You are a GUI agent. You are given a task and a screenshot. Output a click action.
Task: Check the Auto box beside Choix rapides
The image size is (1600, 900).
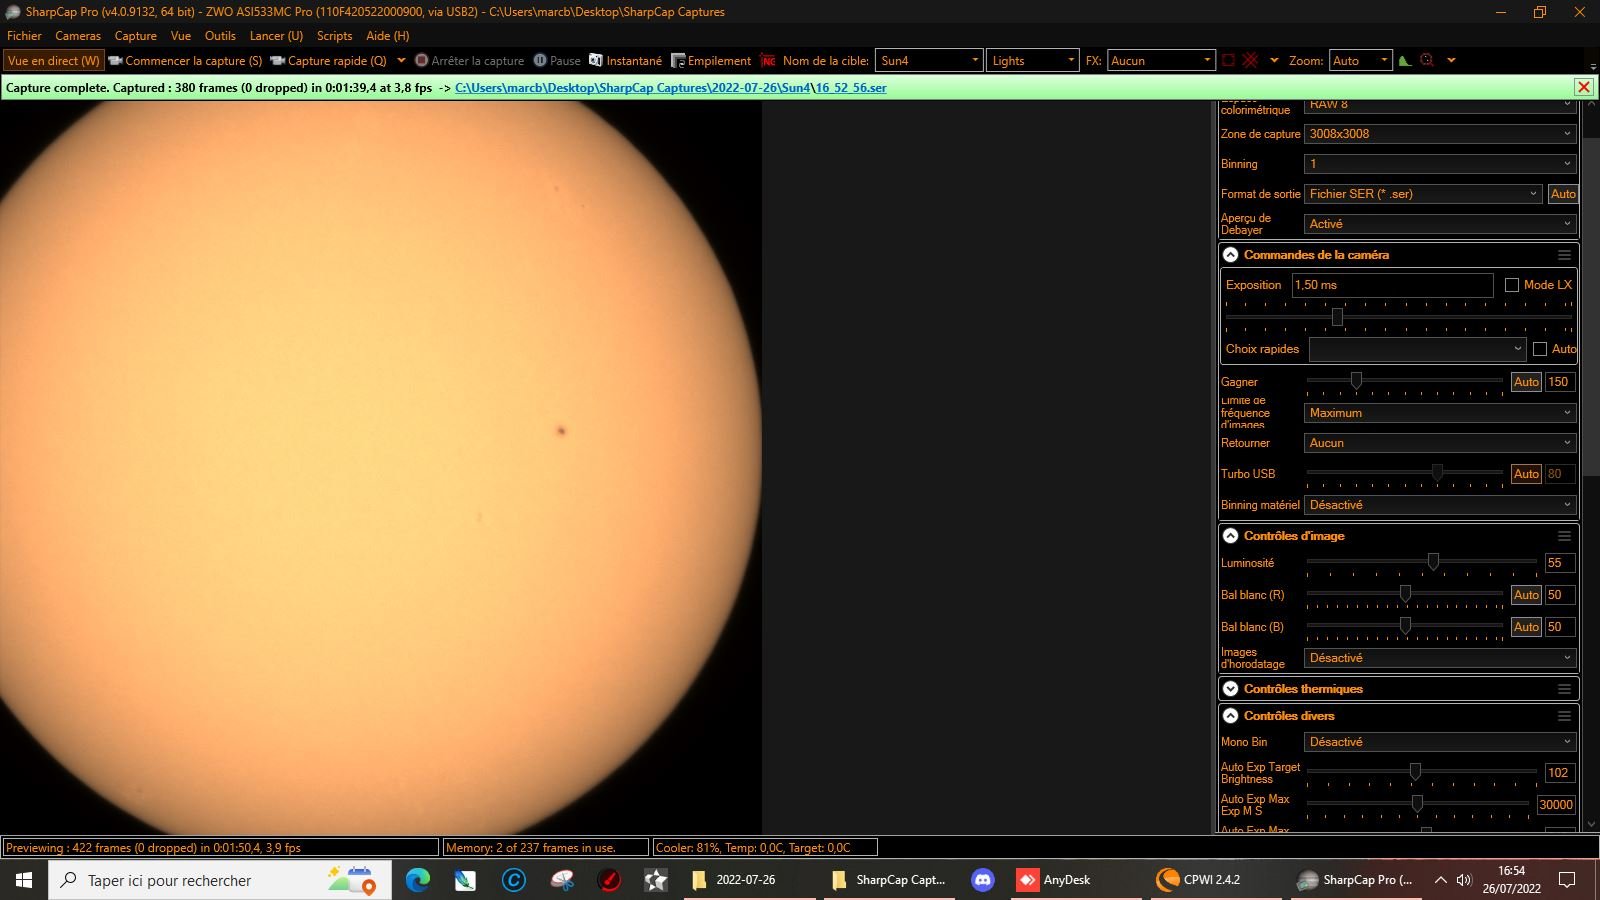(x=1540, y=349)
